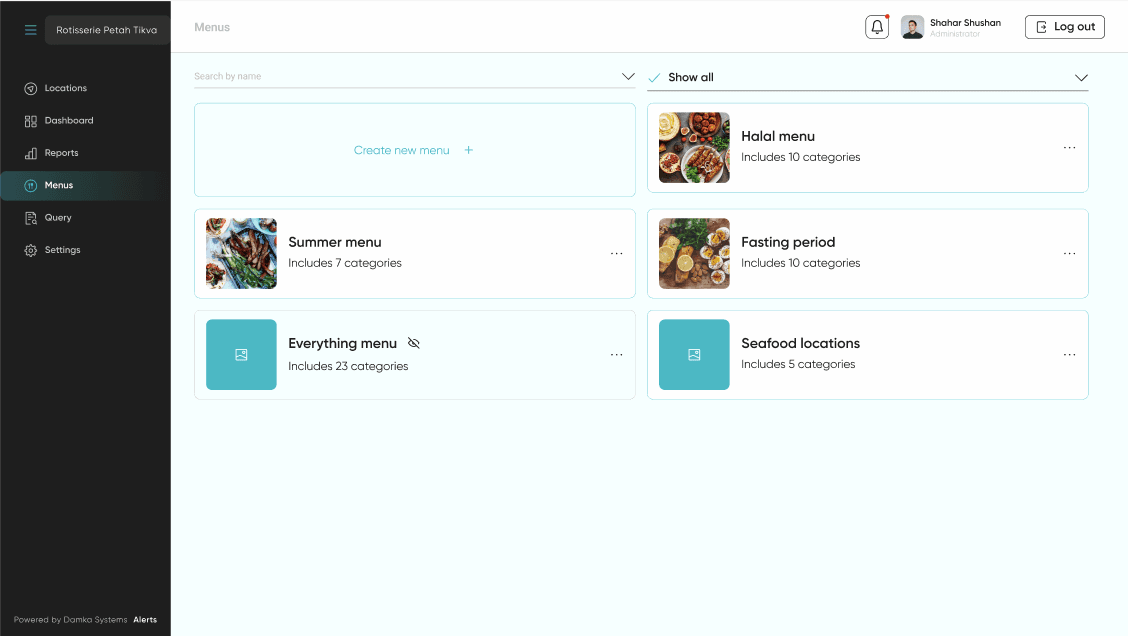1128x636 pixels.
Task: Click 'Includes 5 categories' text
Action: [x=799, y=364]
